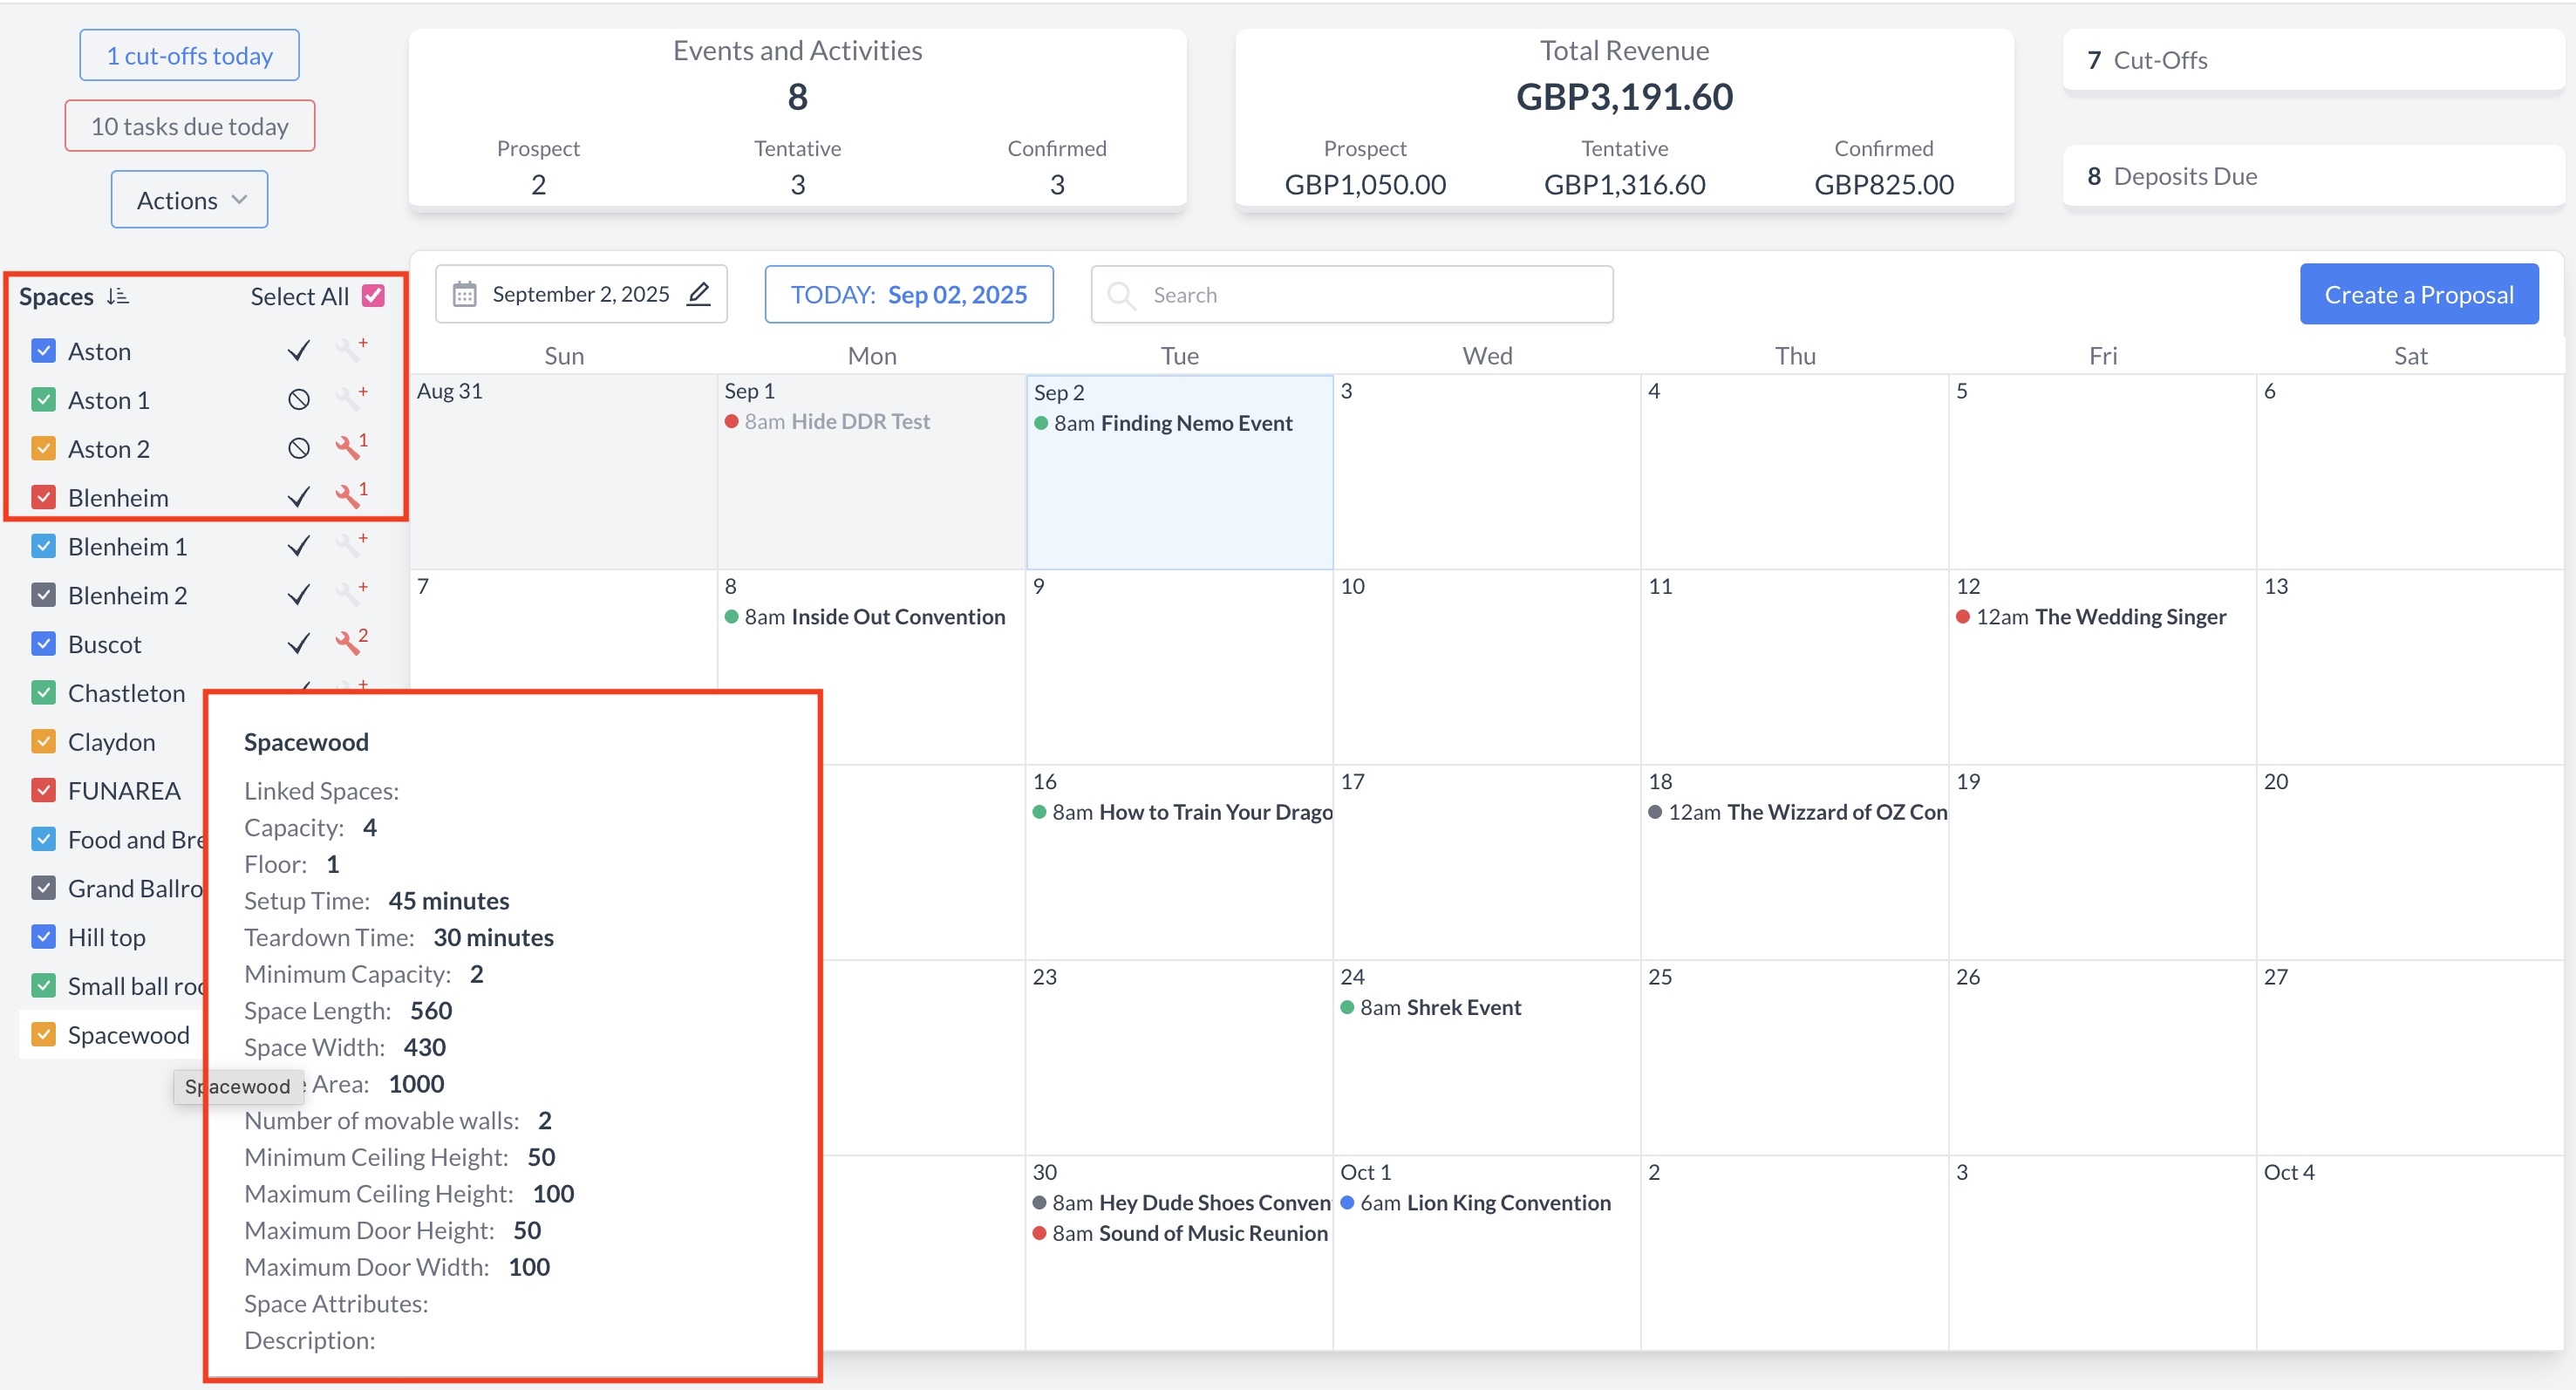Uncheck the Aston 2 space checkbox
Image resolution: width=2576 pixels, height=1390 pixels.
coord(43,448)
